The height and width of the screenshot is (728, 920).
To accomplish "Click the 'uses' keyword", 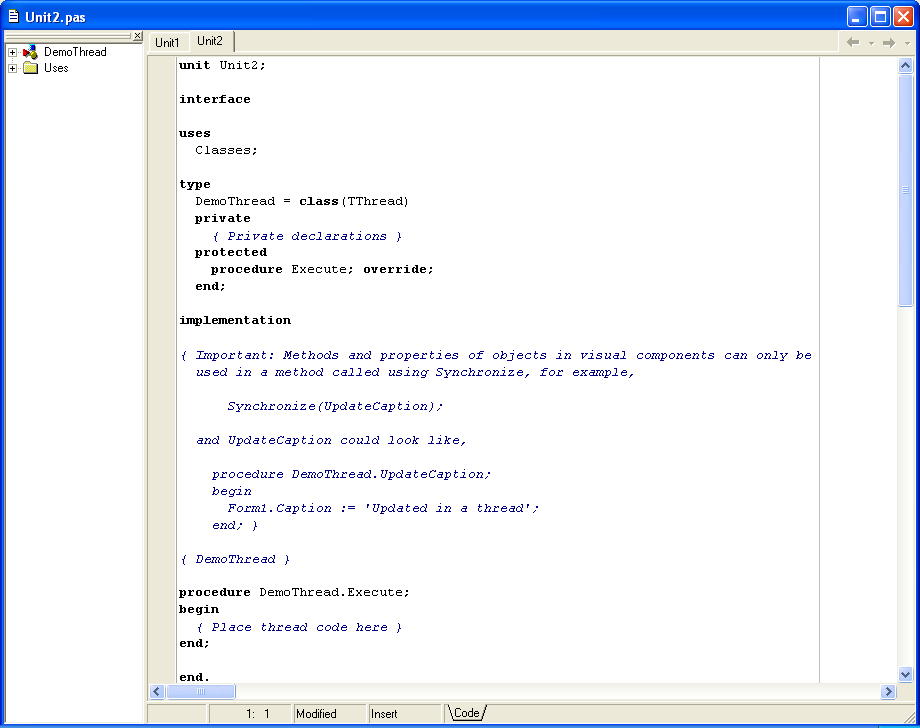I will [195, 133].
